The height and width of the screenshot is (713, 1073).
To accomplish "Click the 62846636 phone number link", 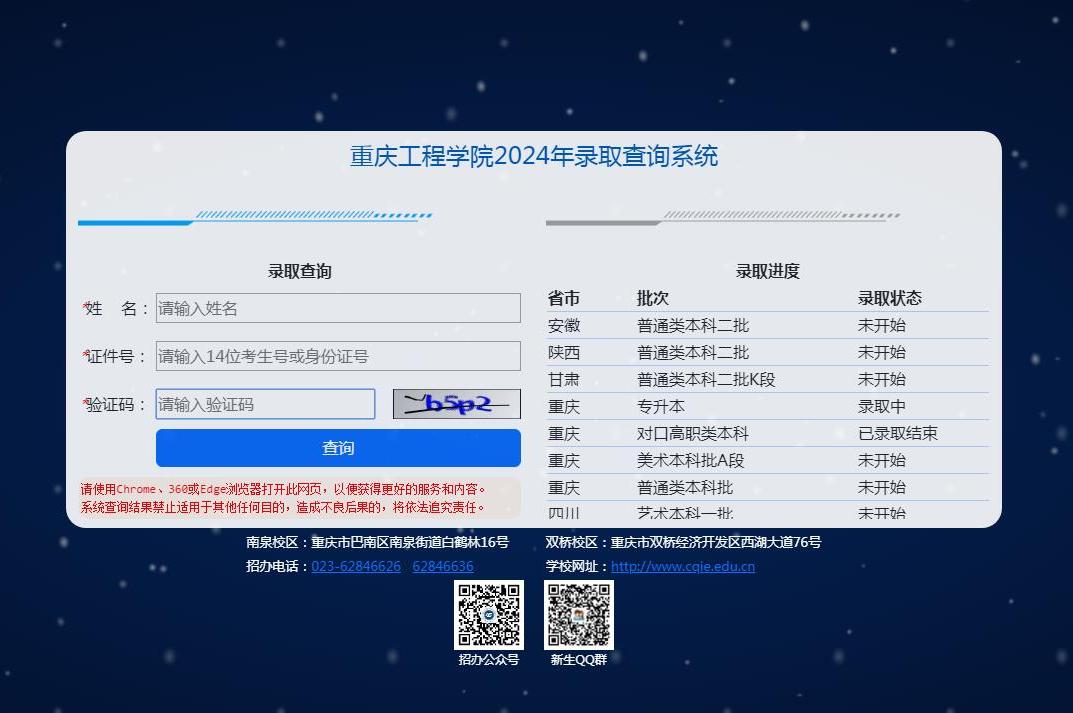I will (x=443, y=566).
